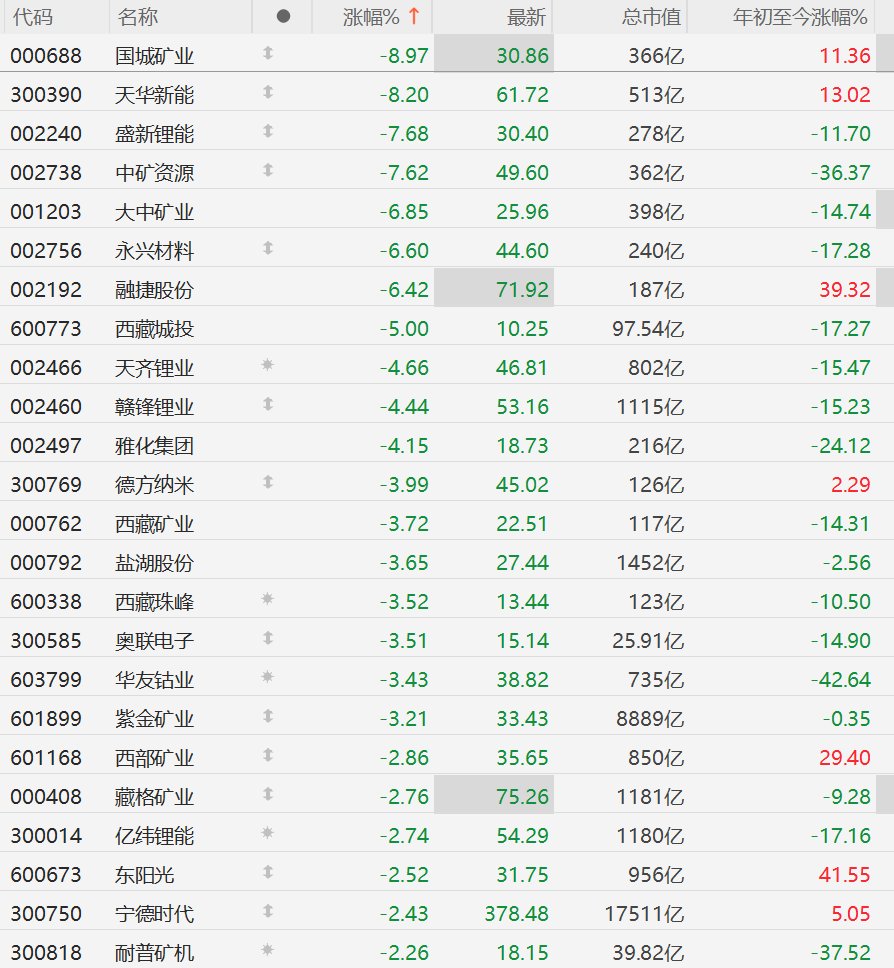The height and width of the screenshot is (968, 894).
Task: Click the marker icon in 东阳光 row
Action: pos(268,872)
